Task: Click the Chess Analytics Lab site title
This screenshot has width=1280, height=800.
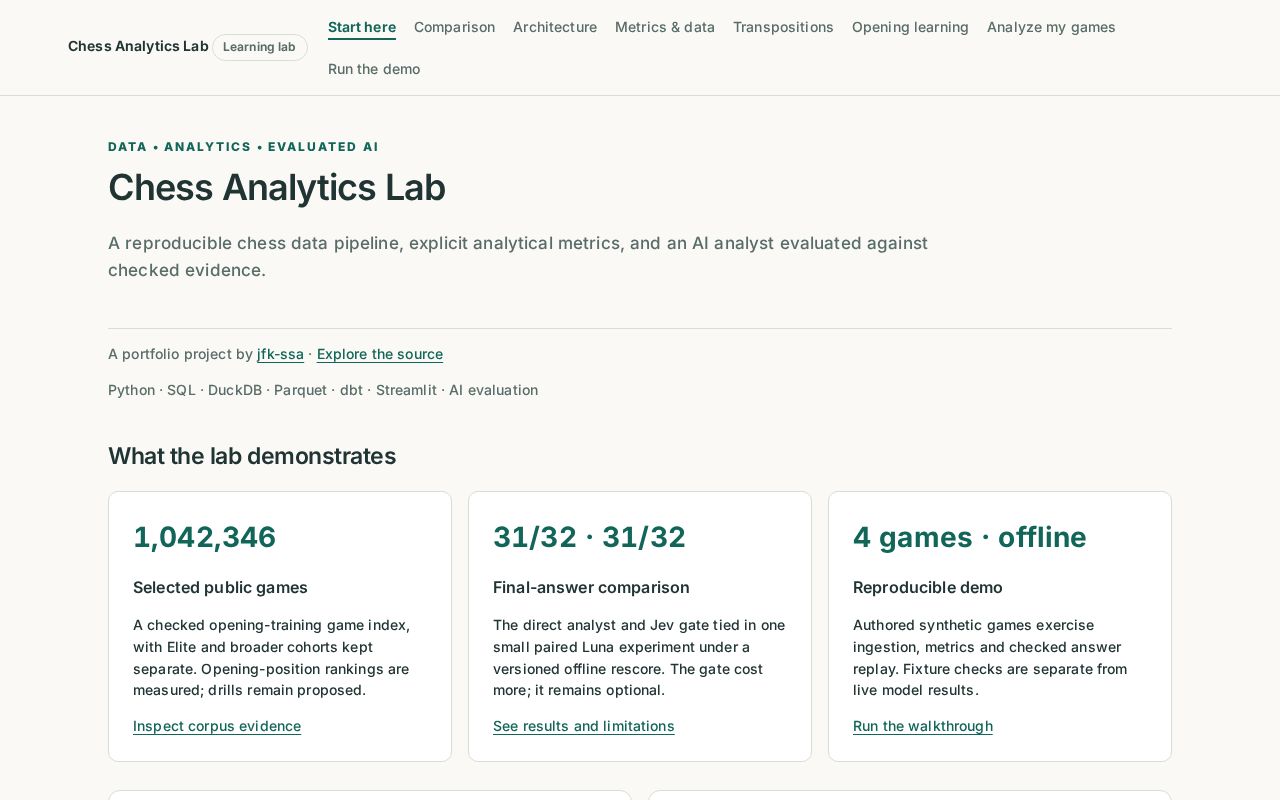Action: point(138,46)
